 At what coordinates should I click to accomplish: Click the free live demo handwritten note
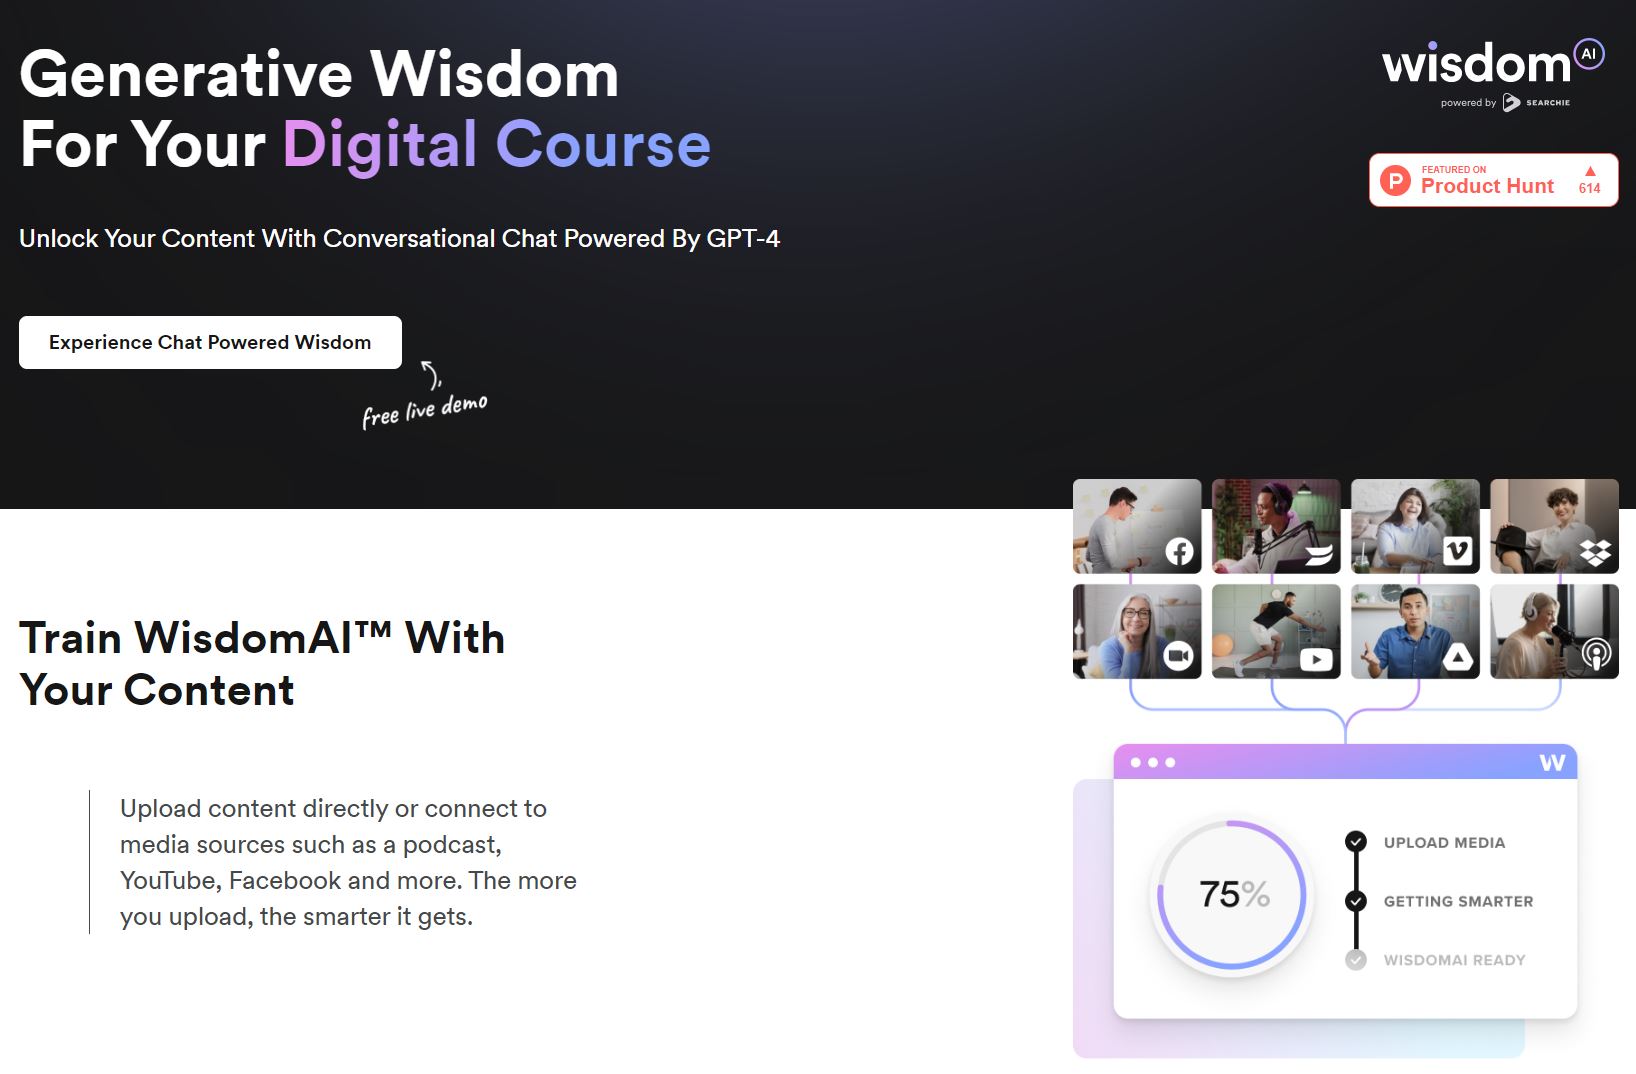[425, 409]
